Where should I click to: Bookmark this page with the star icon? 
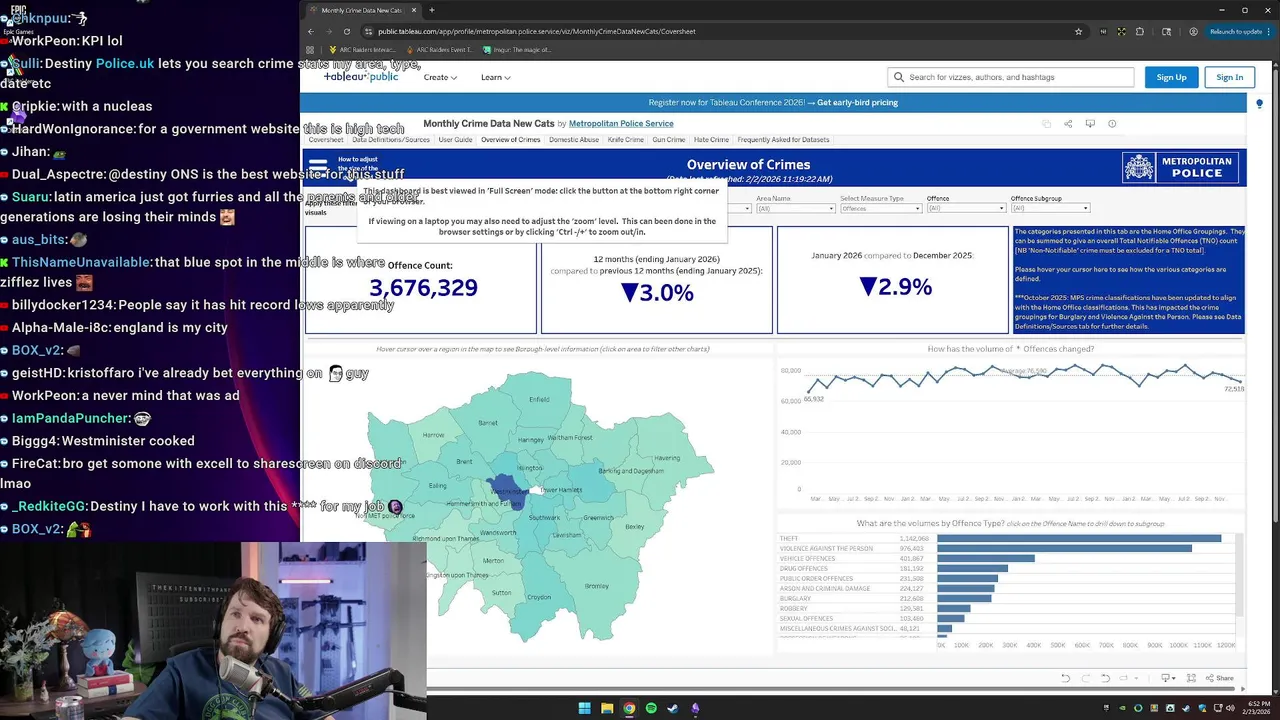1078,31
